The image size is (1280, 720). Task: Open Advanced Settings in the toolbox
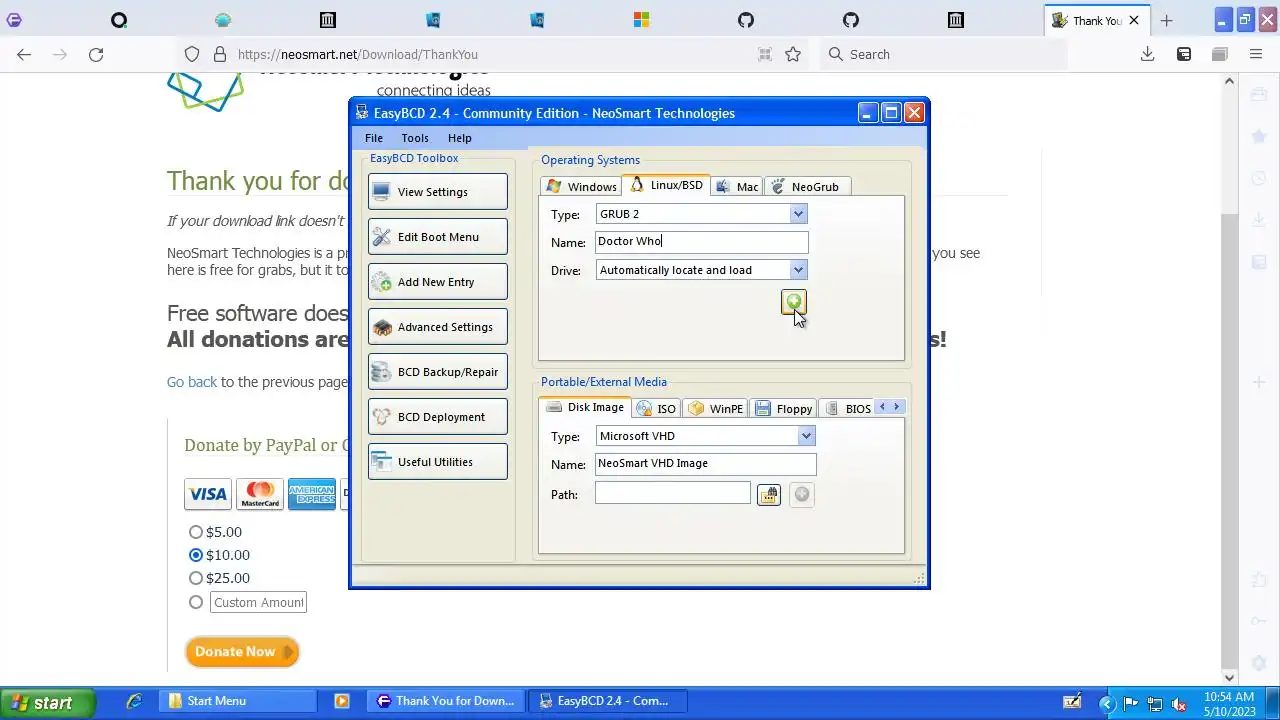[438, 327]
